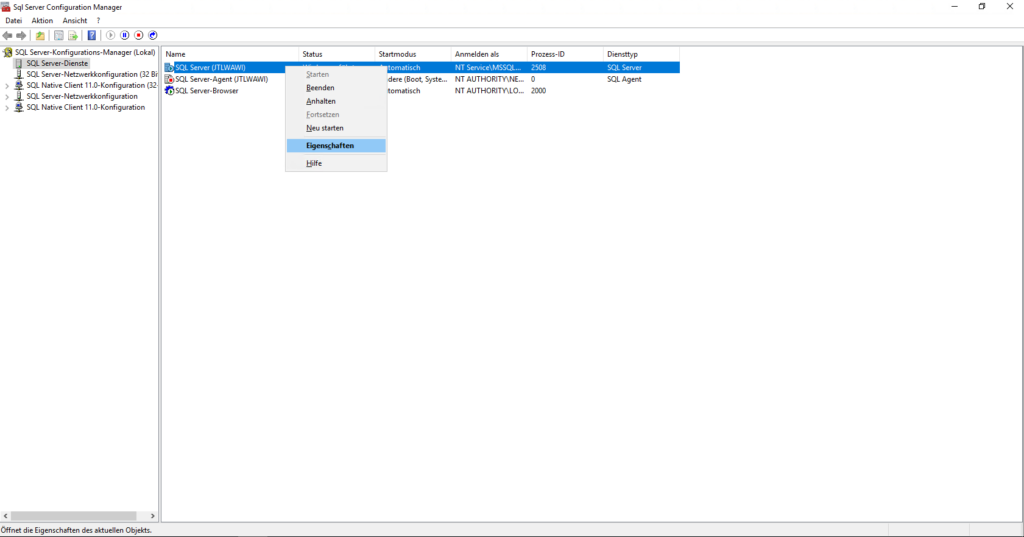
Task: Click the tree pane scroll-right arrow
Action: point(153,516)
